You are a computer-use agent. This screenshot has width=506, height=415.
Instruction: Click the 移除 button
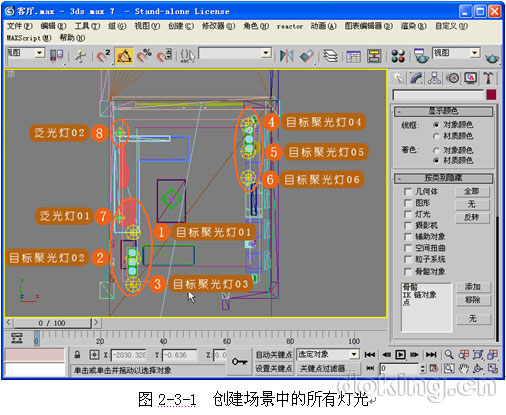click(x=473, y=300)
